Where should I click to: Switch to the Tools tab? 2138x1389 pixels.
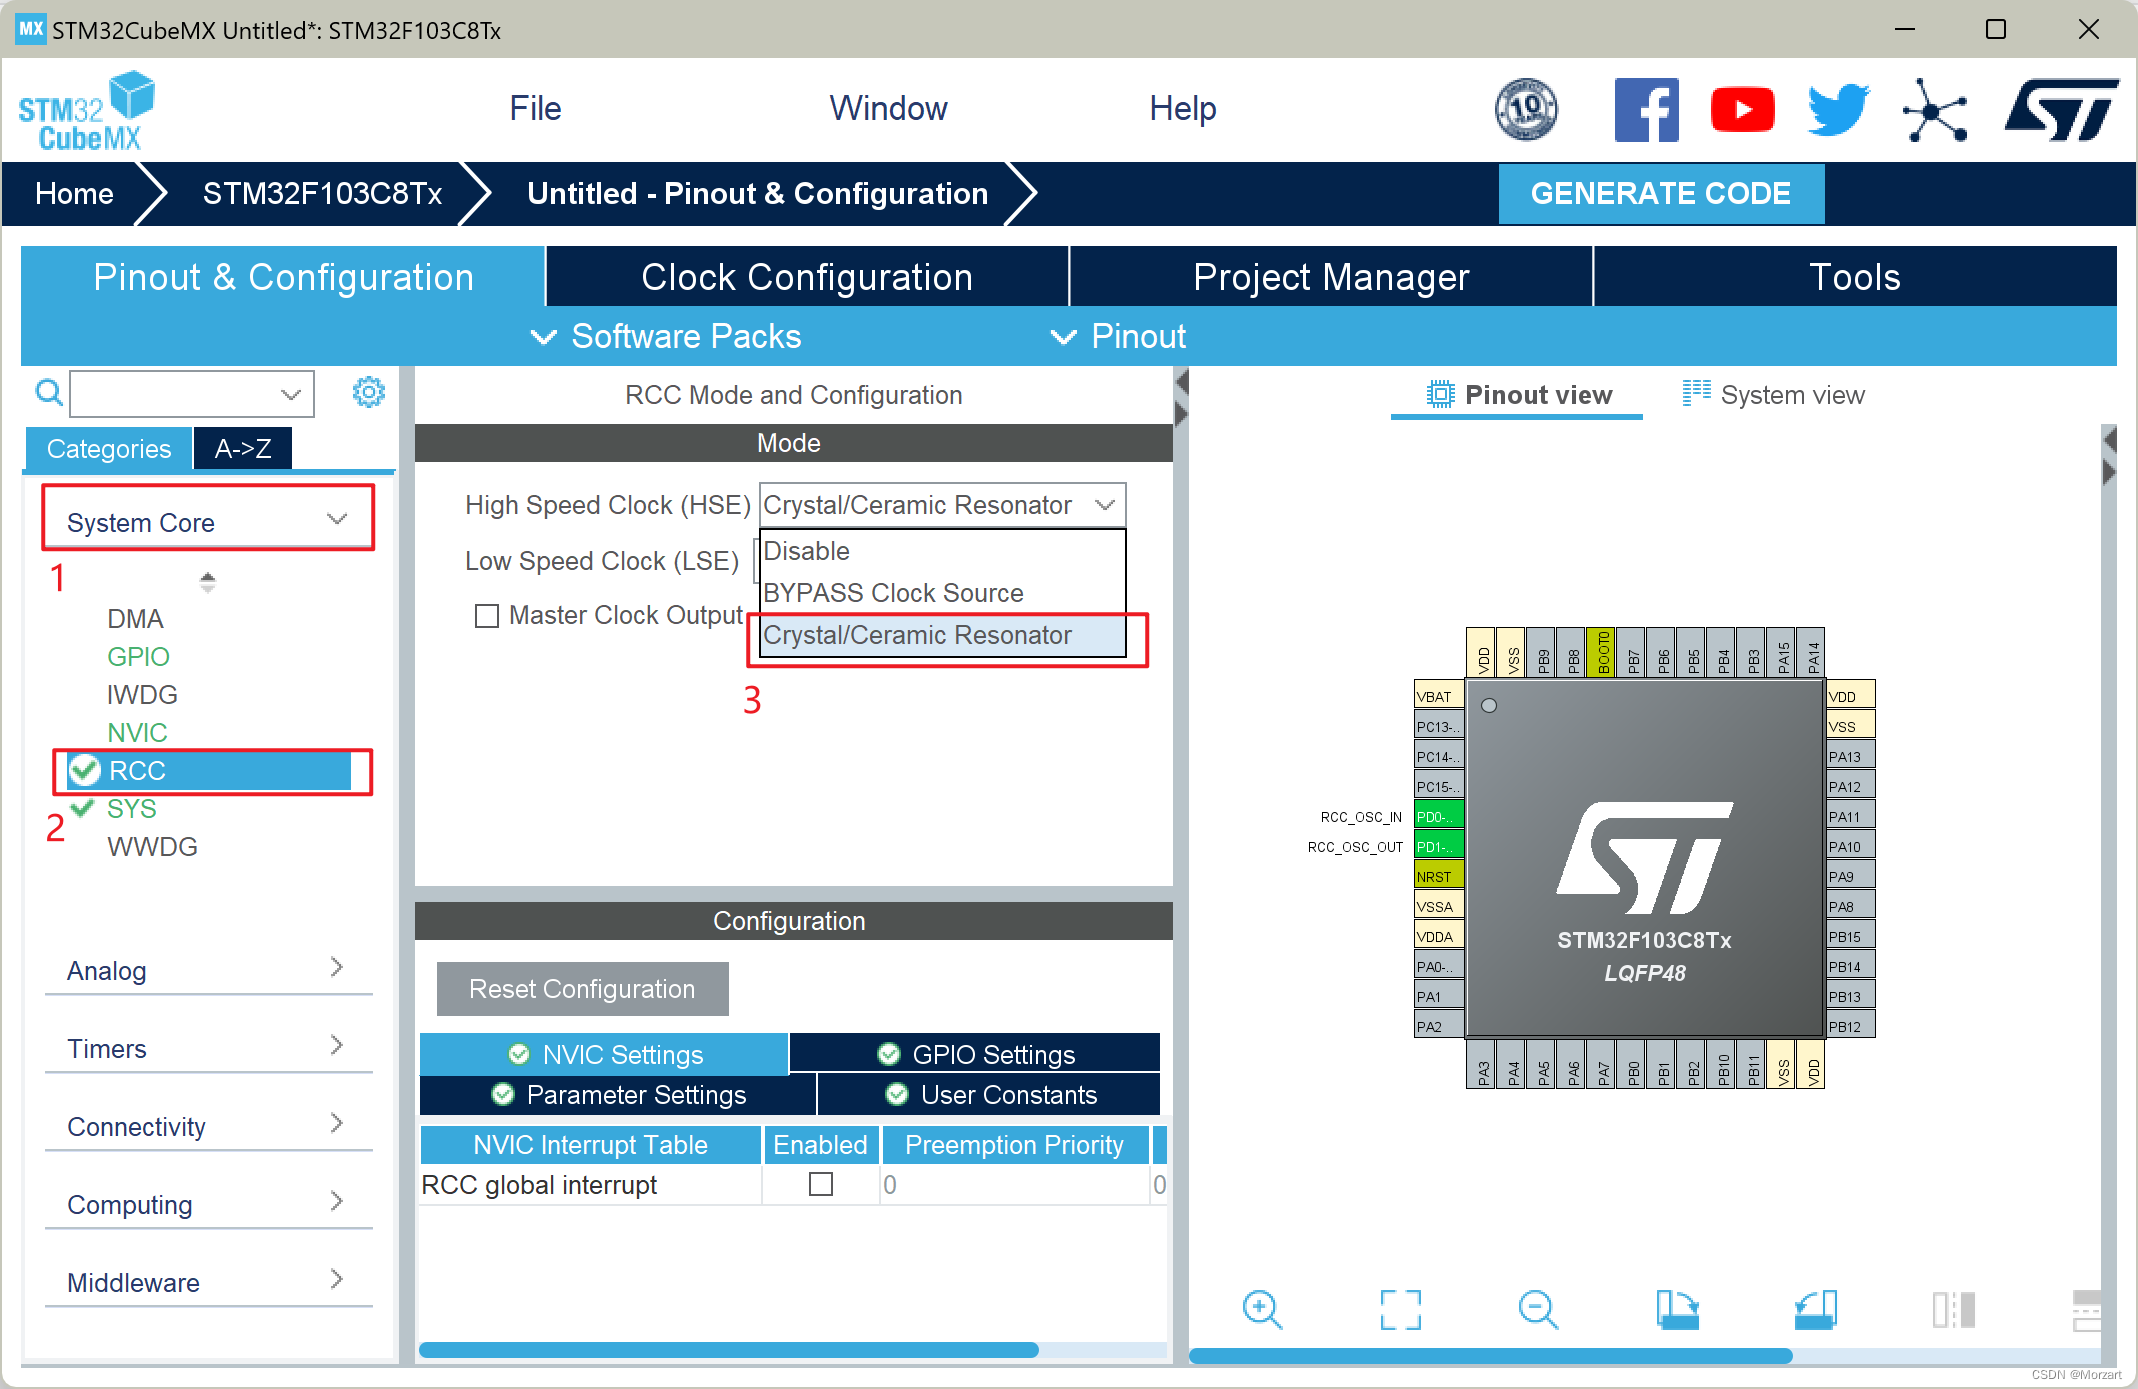point(1855,277)
